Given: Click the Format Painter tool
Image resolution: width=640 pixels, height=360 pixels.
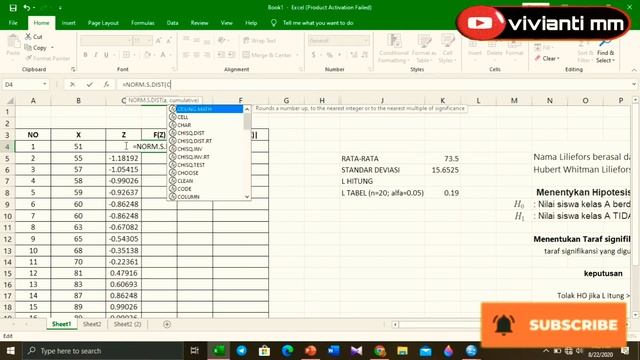Looking at the screenshot, I should point(48,58).
